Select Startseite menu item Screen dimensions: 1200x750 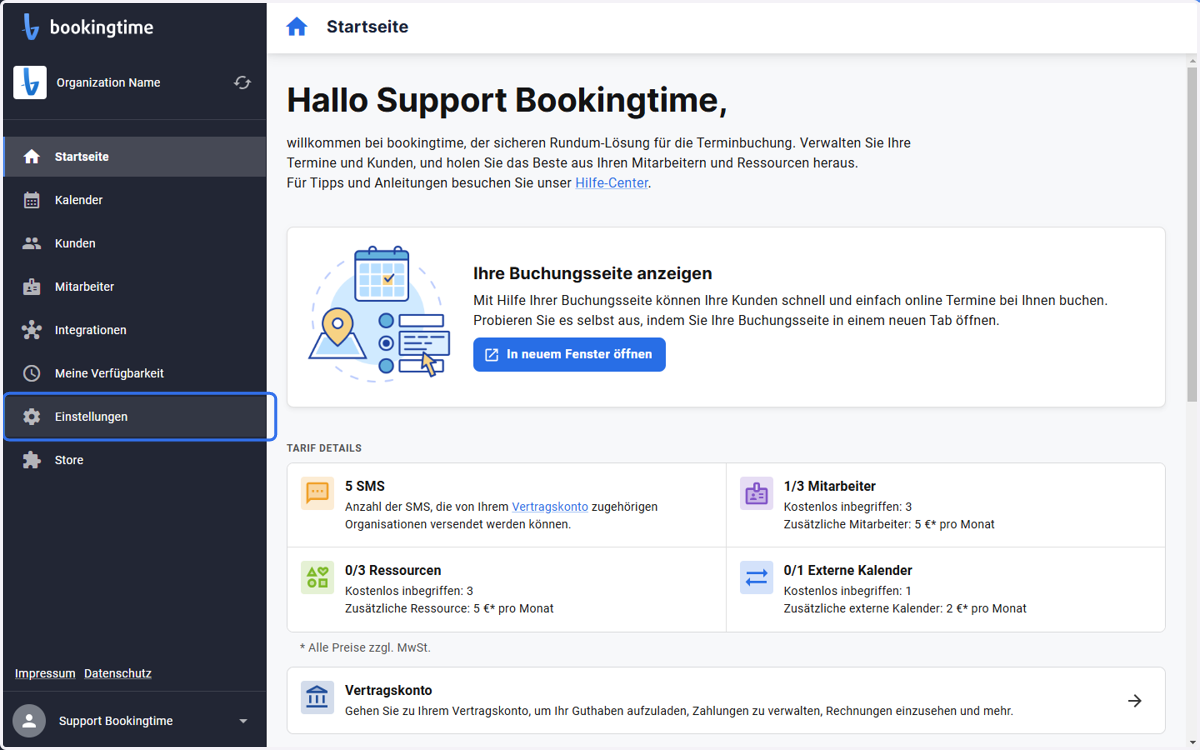[x=135, y=157]
